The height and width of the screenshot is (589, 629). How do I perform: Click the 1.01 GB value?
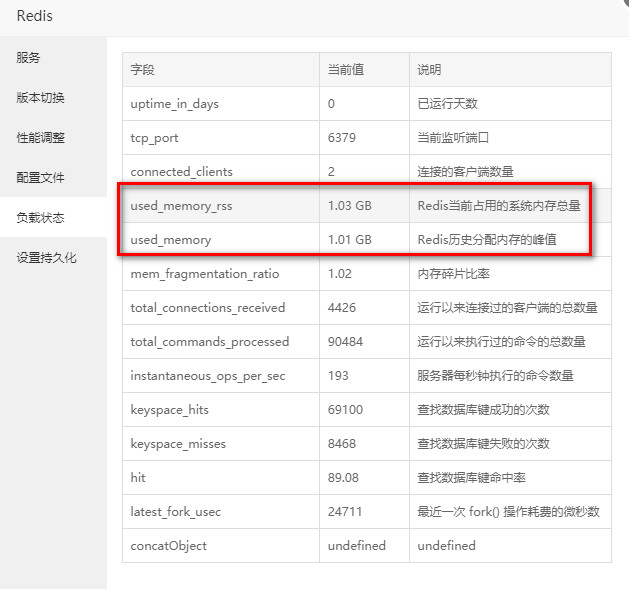tap(350, 240)
